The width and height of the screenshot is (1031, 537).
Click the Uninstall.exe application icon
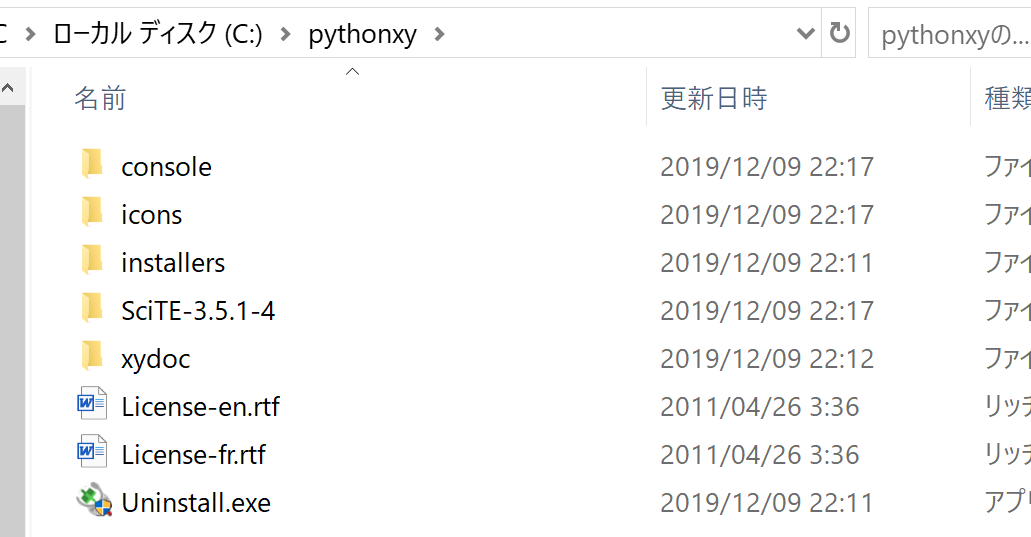(94, 500)
